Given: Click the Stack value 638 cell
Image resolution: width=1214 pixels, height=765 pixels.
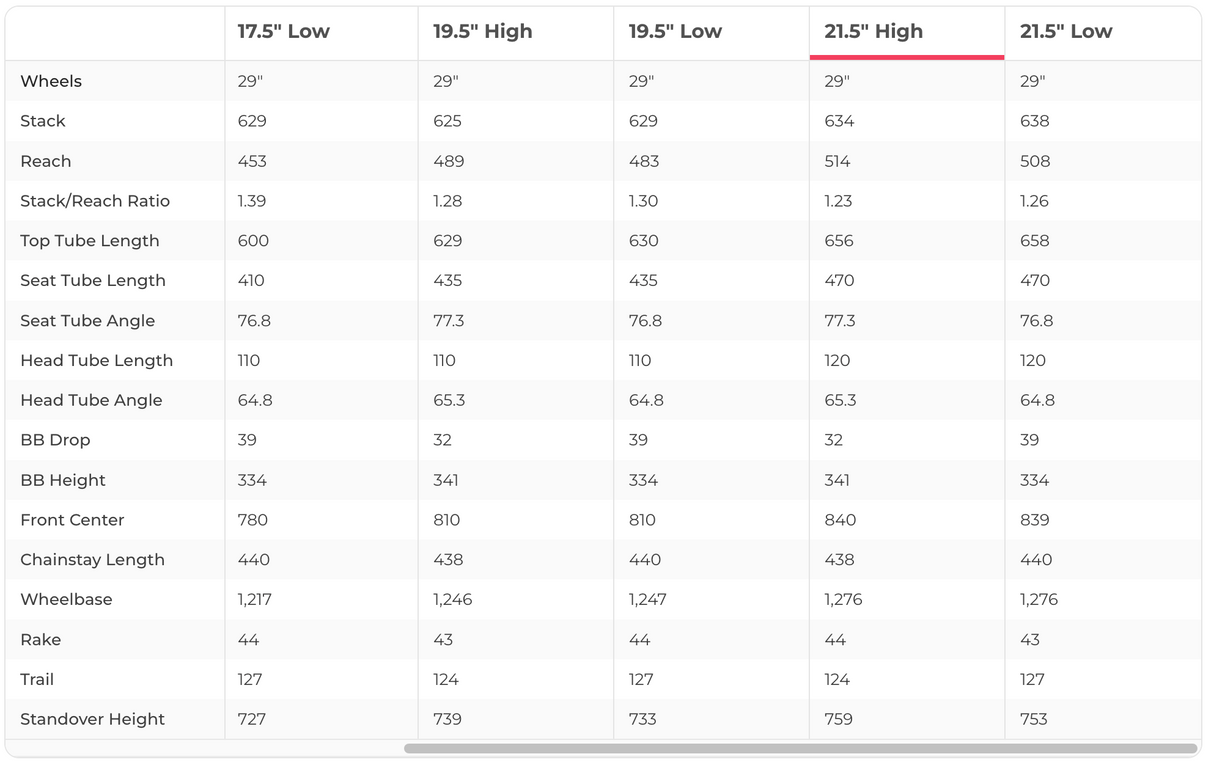Looking at the screenshot, I should pos(1034,121).
